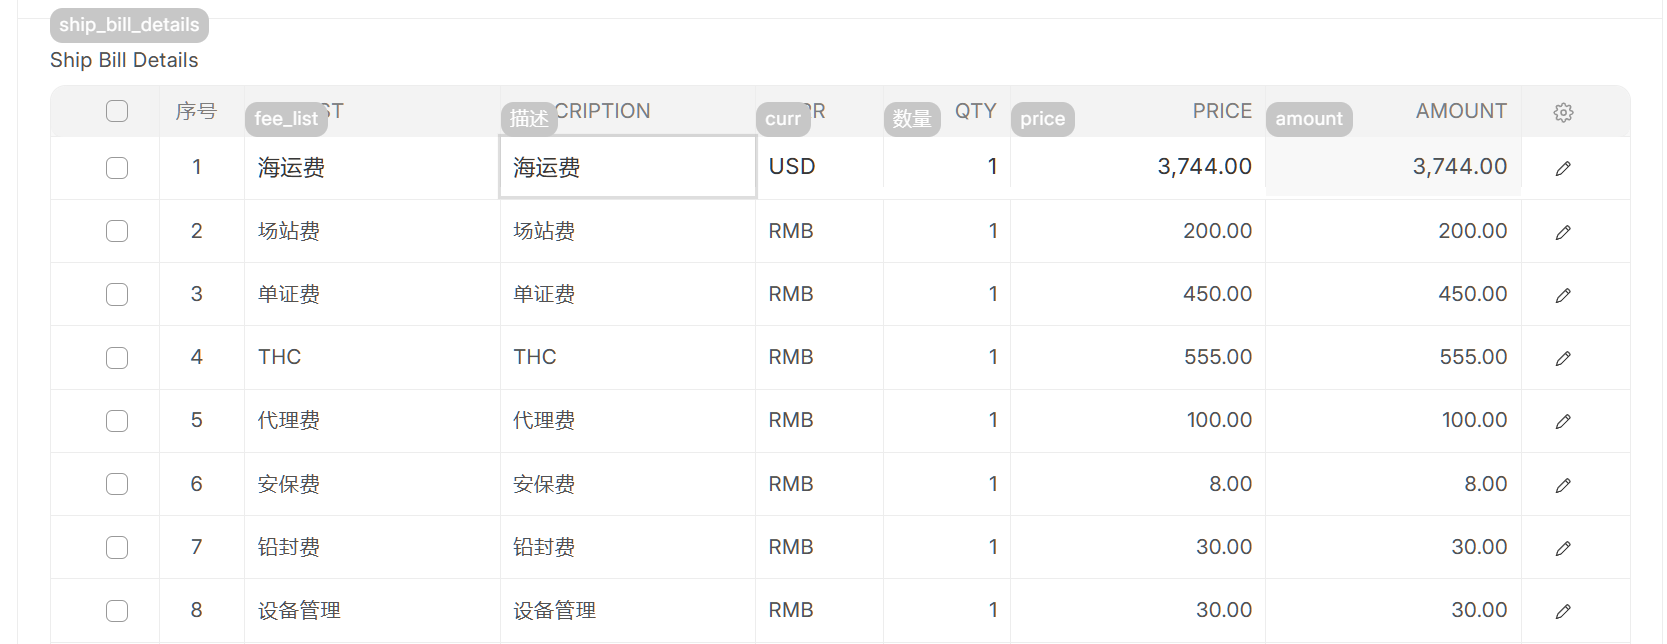
Task: Click RMB currency cell in row 2
Action: click(x=819, y=231)
